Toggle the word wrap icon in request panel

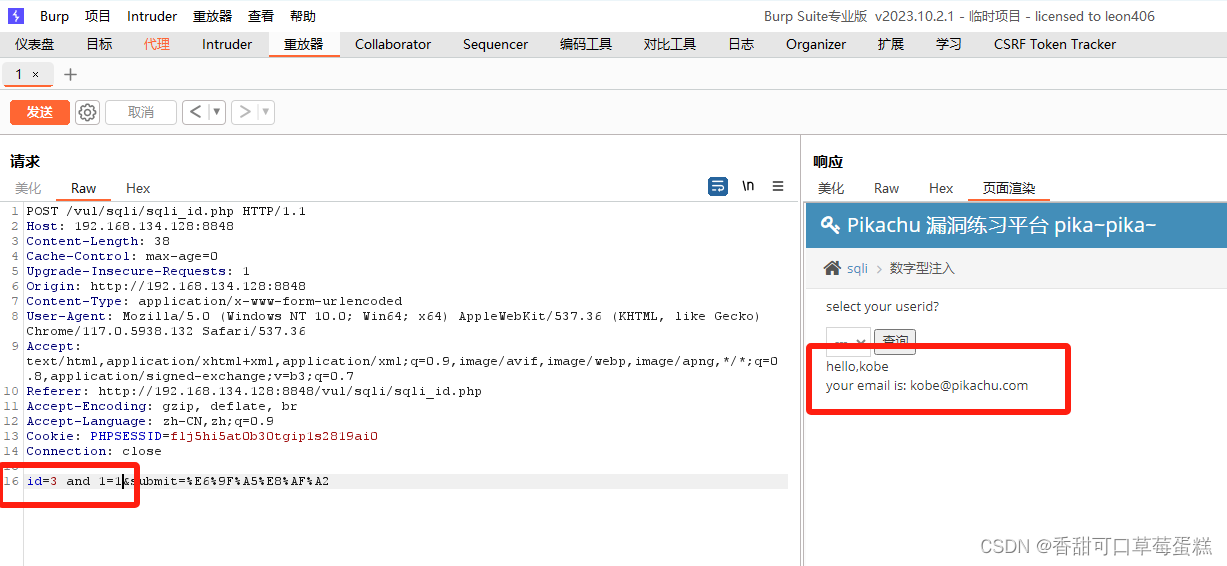point(718,187)
